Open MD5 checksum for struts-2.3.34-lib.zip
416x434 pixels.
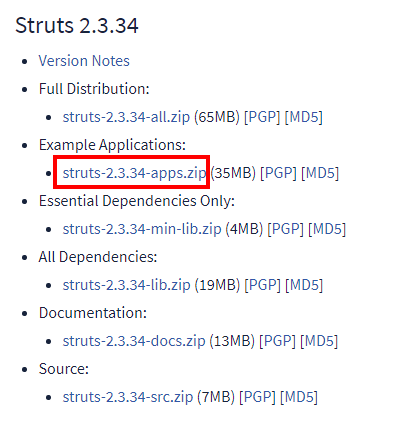(x=304, y=285)
